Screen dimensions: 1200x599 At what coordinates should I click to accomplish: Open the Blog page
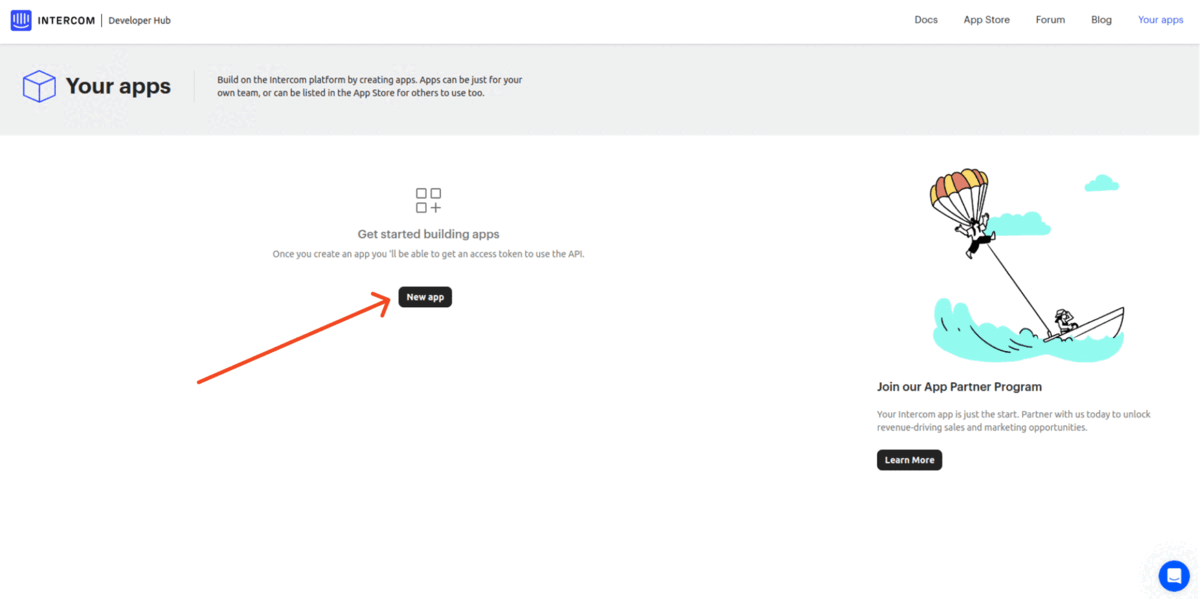click(1101, 19)
